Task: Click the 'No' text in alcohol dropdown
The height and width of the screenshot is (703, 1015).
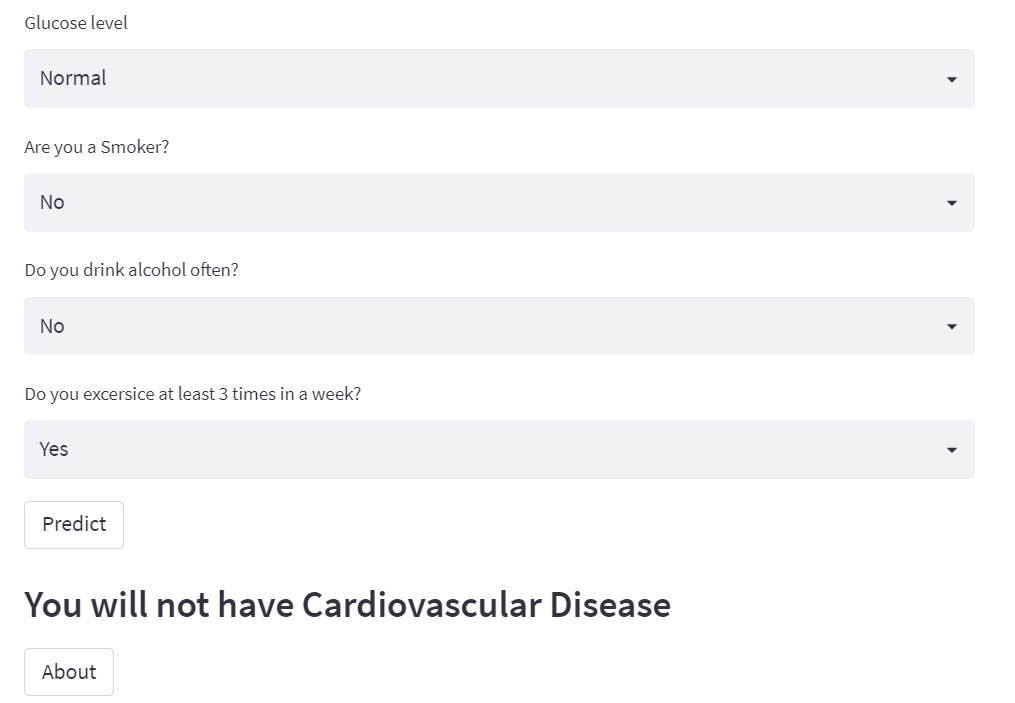Action: (51, 326)
